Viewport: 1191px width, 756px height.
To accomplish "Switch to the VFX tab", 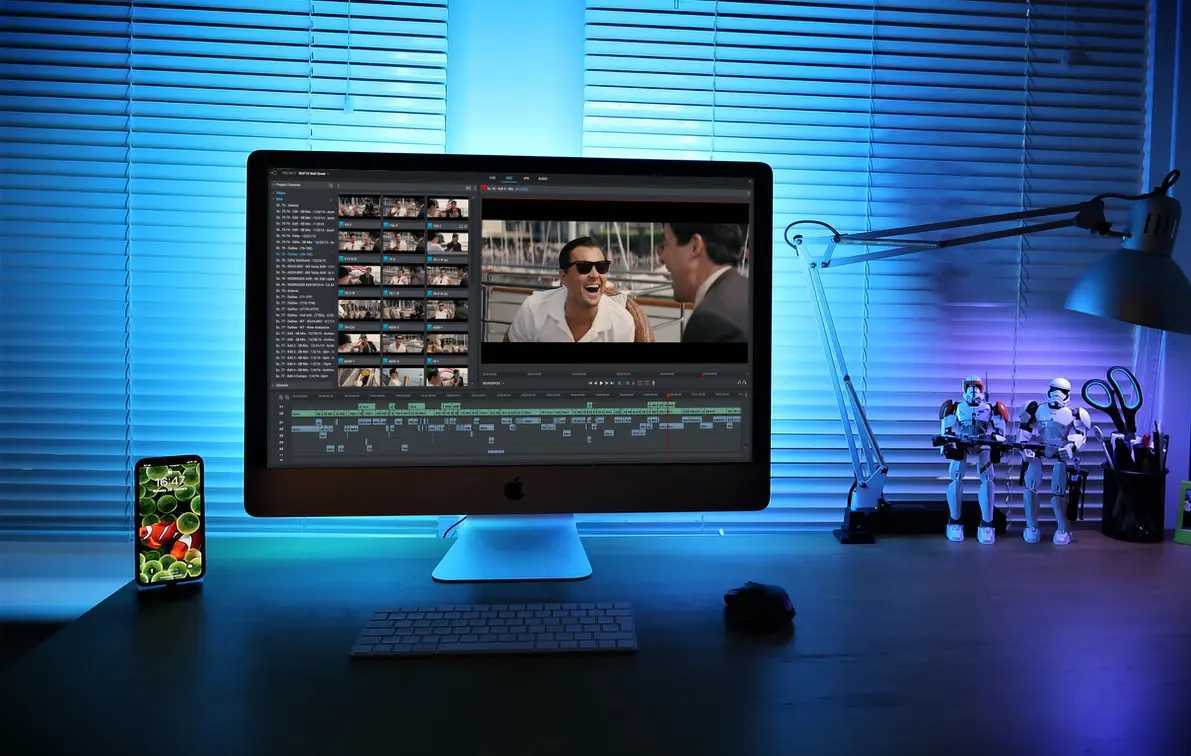I will (526, 179).
